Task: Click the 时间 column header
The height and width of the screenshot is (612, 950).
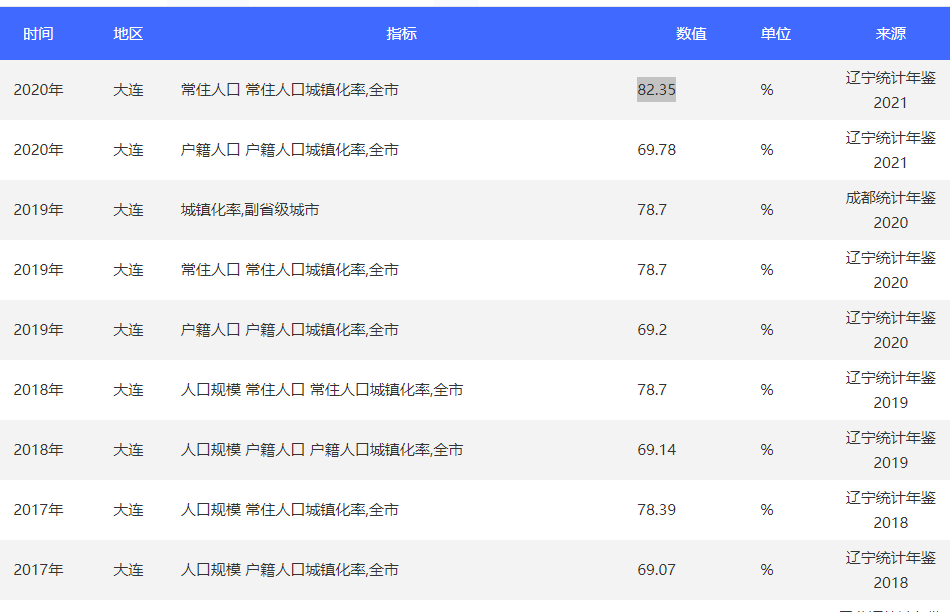Action: (x=38, y=34)
